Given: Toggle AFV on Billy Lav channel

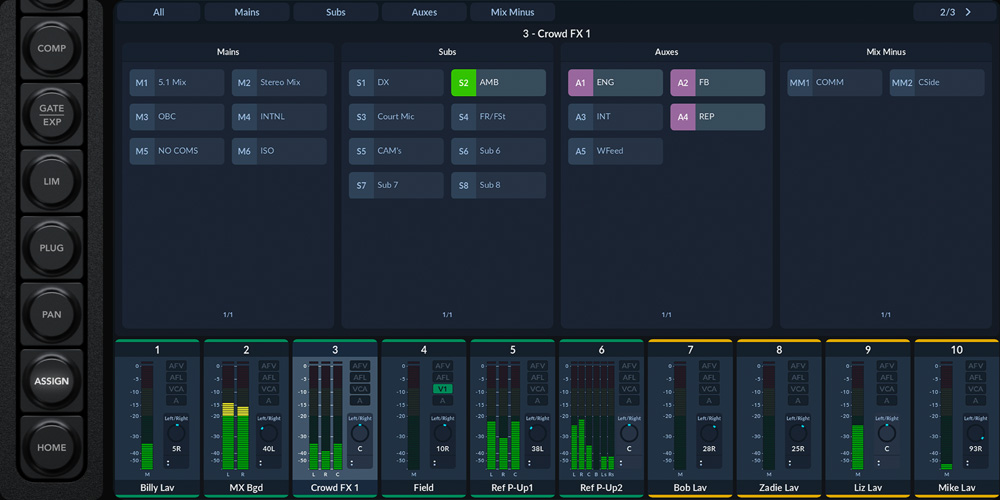Looking at the screenshot, I should tap(177, 365).
